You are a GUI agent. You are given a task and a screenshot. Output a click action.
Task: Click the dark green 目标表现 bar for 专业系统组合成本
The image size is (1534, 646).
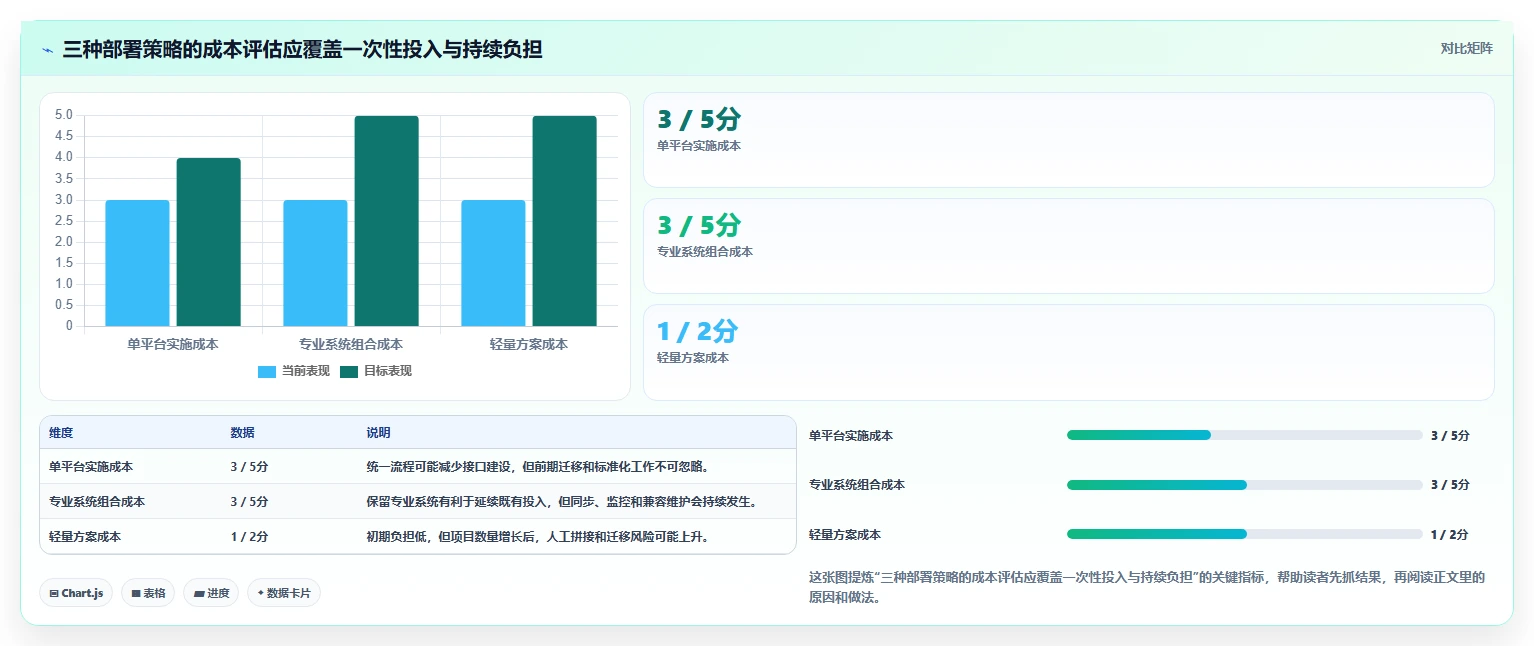[387, 221]
